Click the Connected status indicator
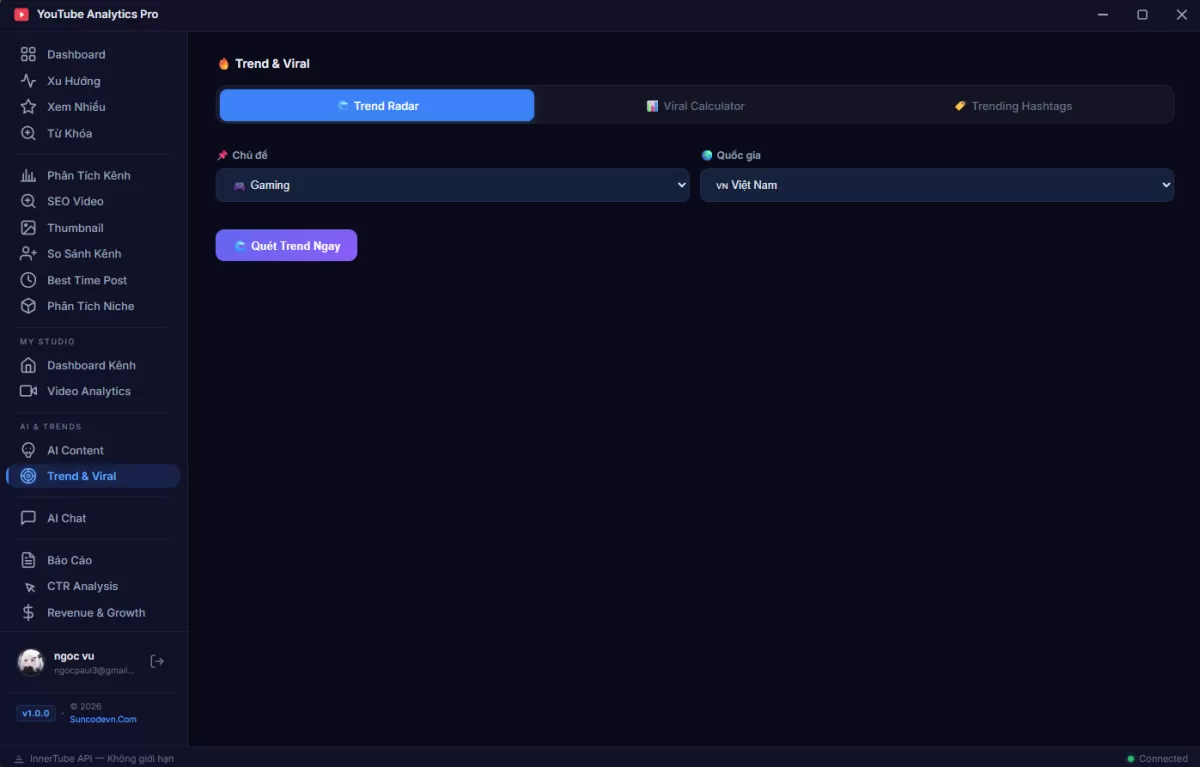Viewport: 1200px width, 767px height. [1157, 758]
